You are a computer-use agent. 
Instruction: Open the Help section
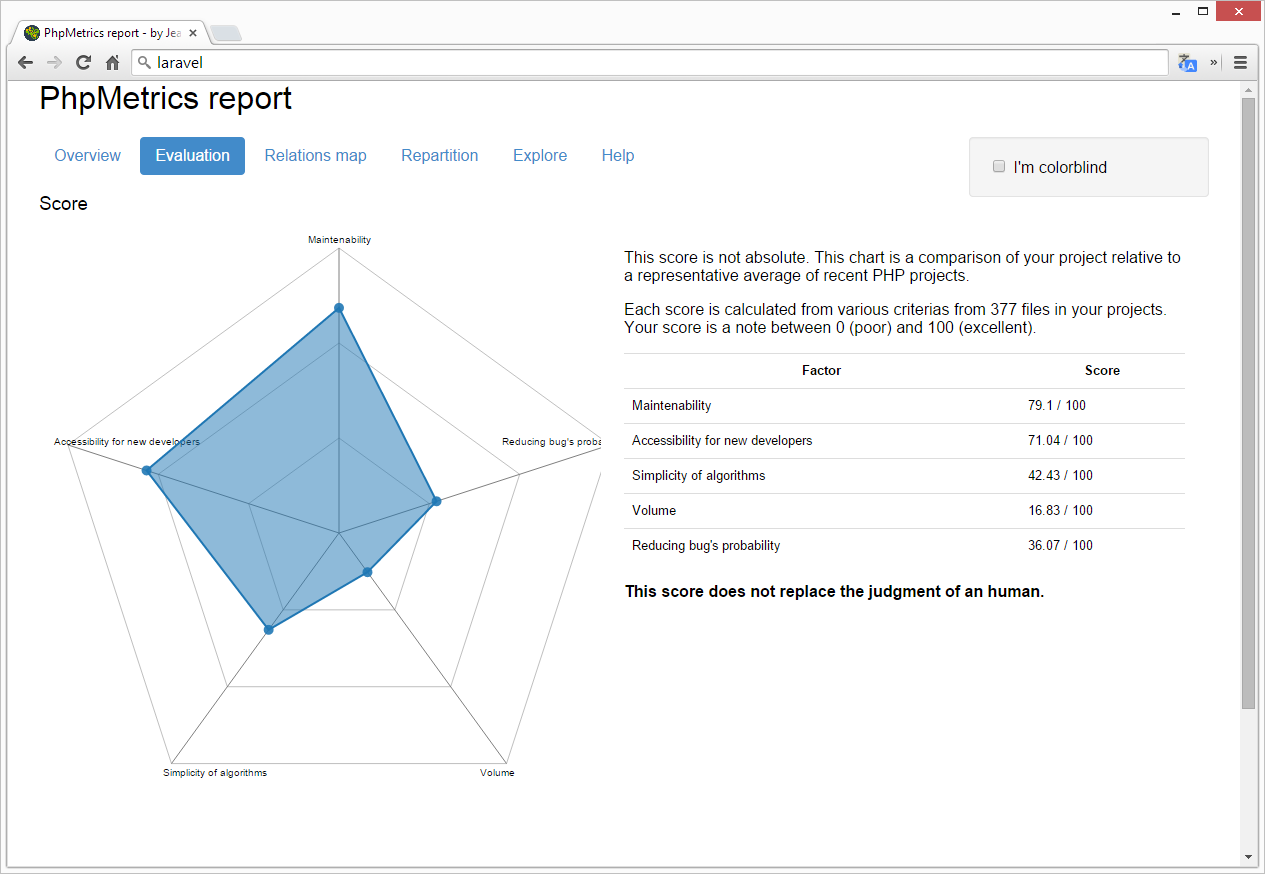pyautogui.click(x=617, y=155)
